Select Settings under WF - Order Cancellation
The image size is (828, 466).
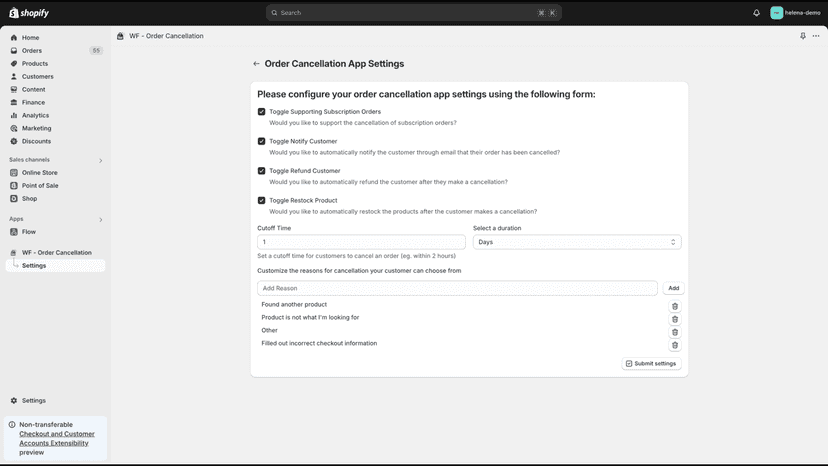tap(55, 266)
